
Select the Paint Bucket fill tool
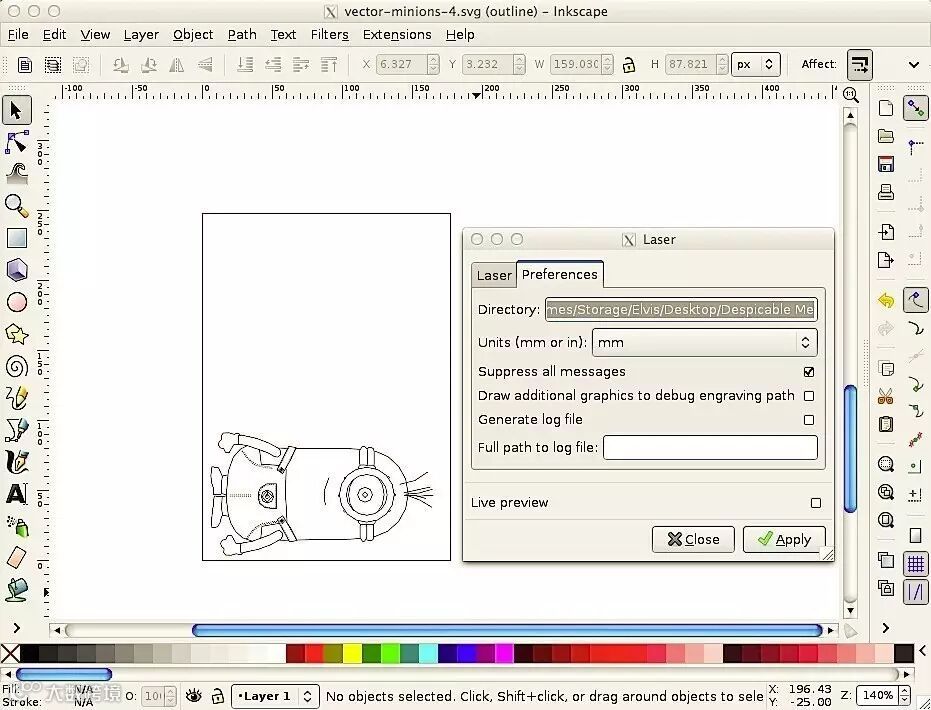(x=17, y=589)
